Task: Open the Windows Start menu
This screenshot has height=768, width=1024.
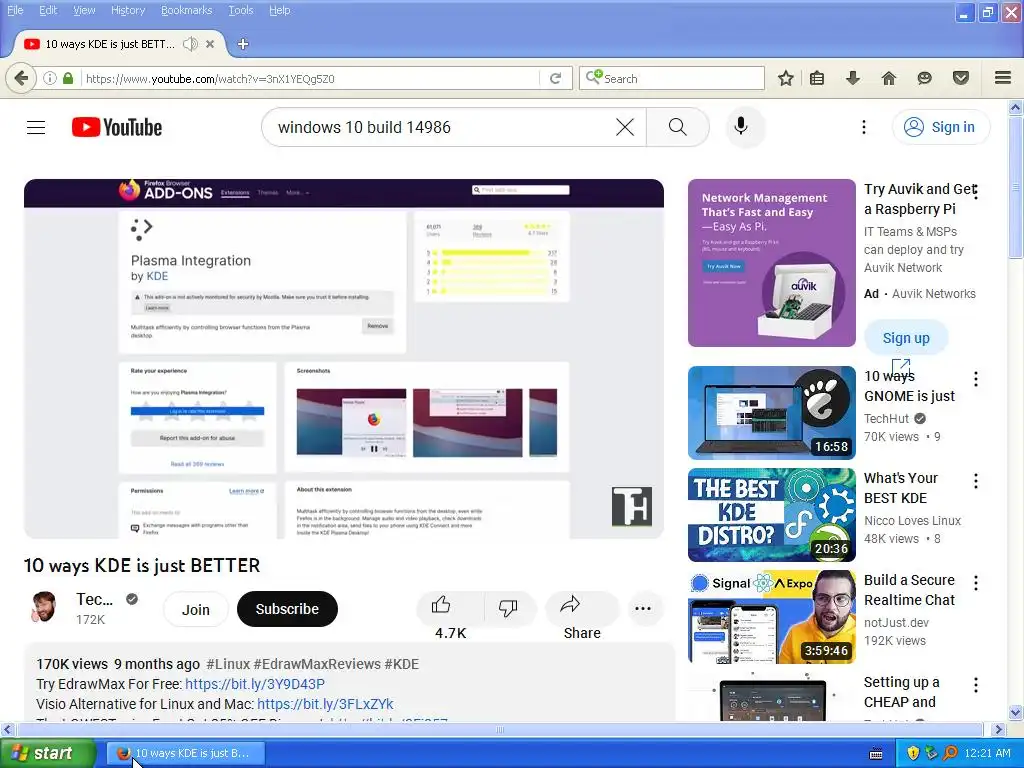Action: point(47,753)
